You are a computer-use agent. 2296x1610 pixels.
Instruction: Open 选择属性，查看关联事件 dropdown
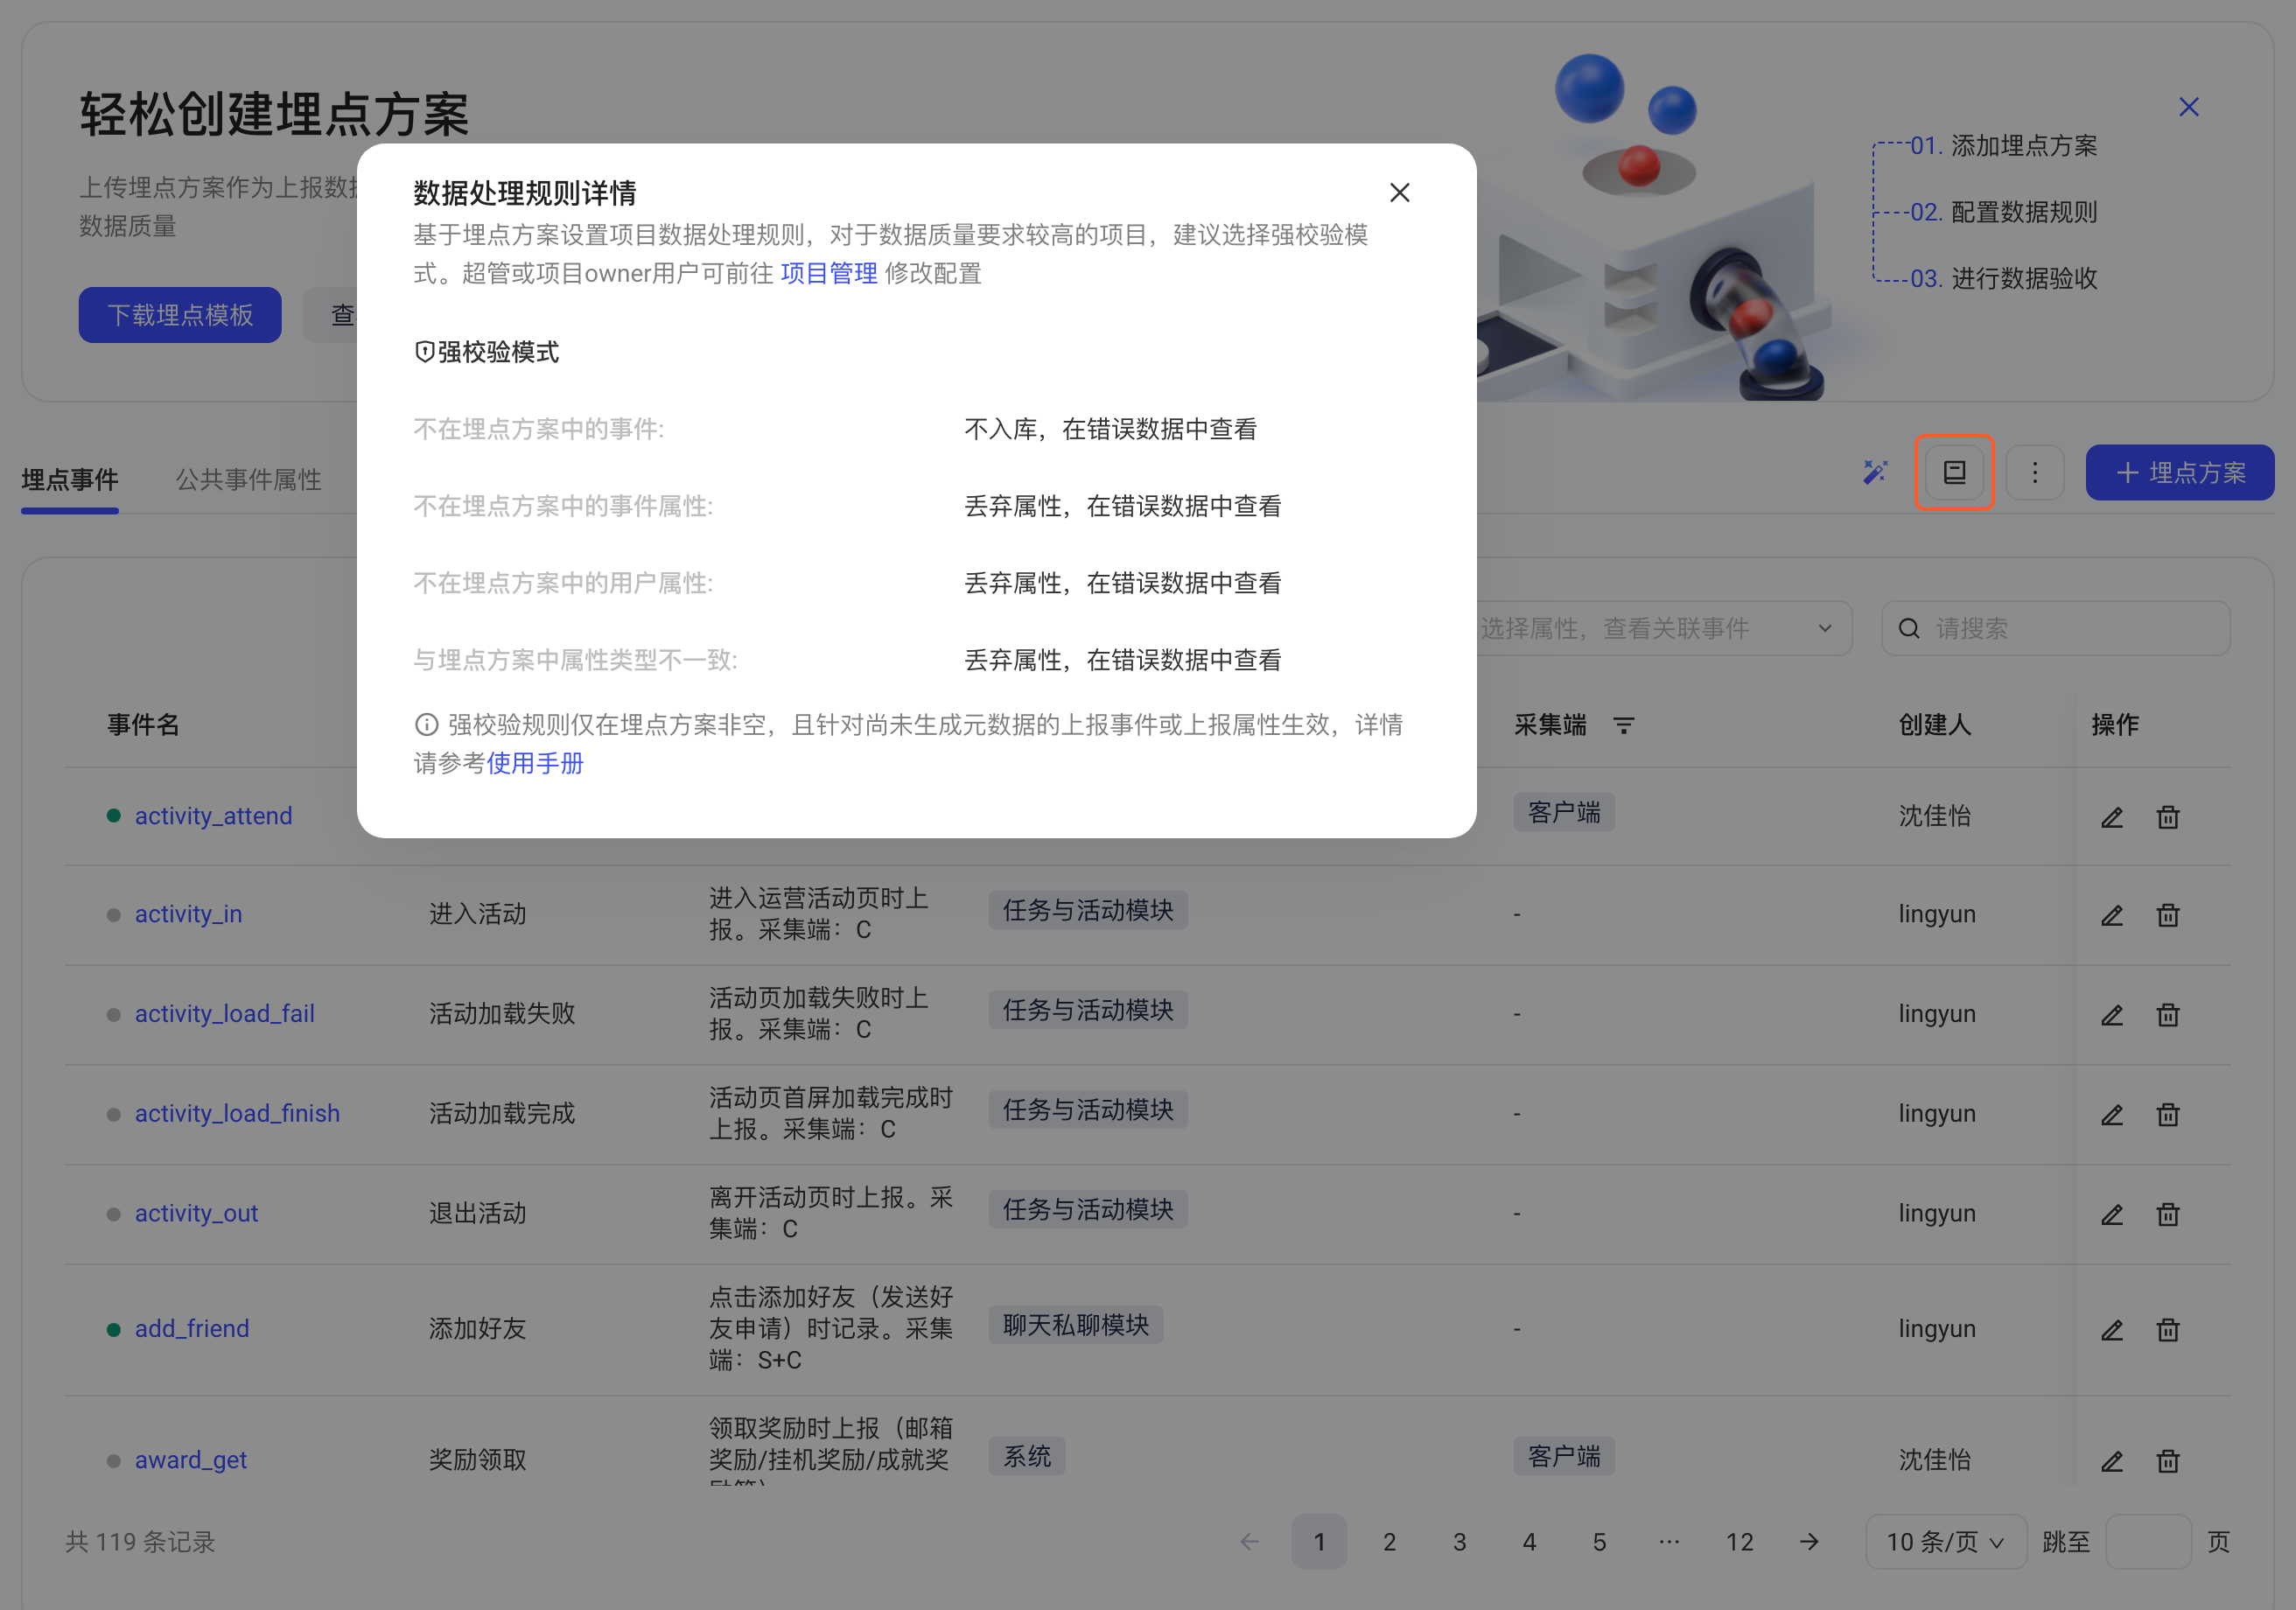1661,628
